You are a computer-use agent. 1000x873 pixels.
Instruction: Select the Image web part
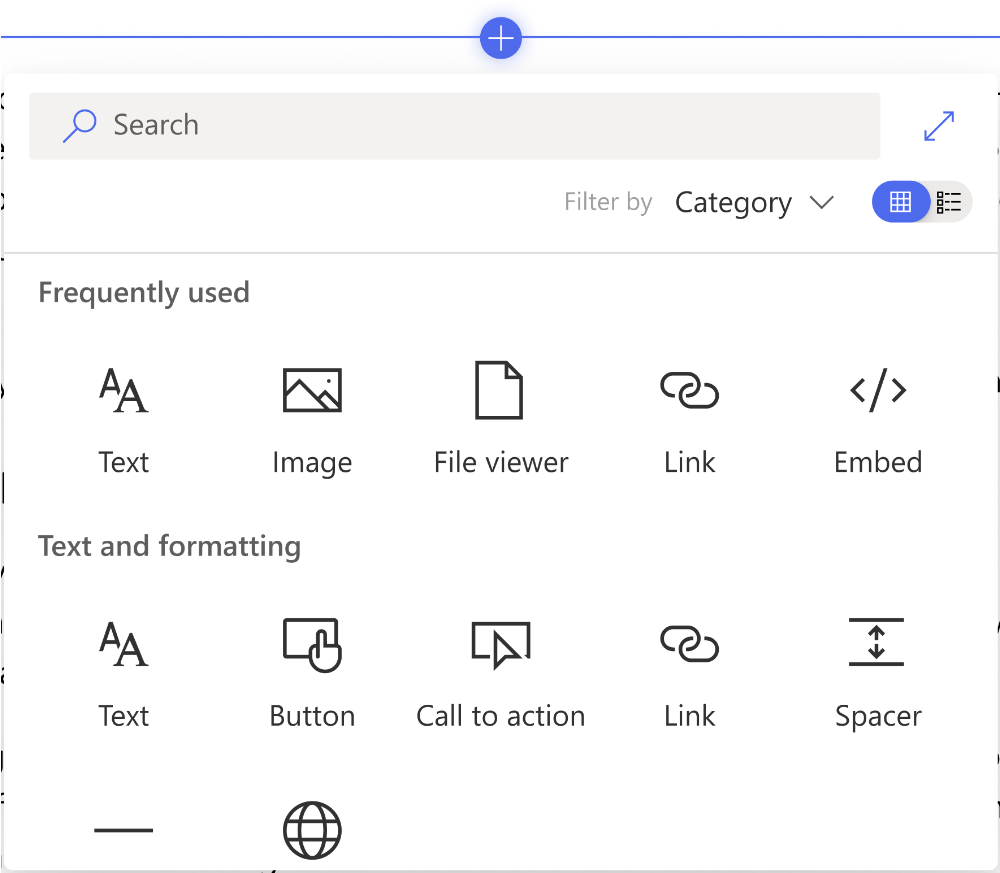pyautogui.click(x=312, y=418)
